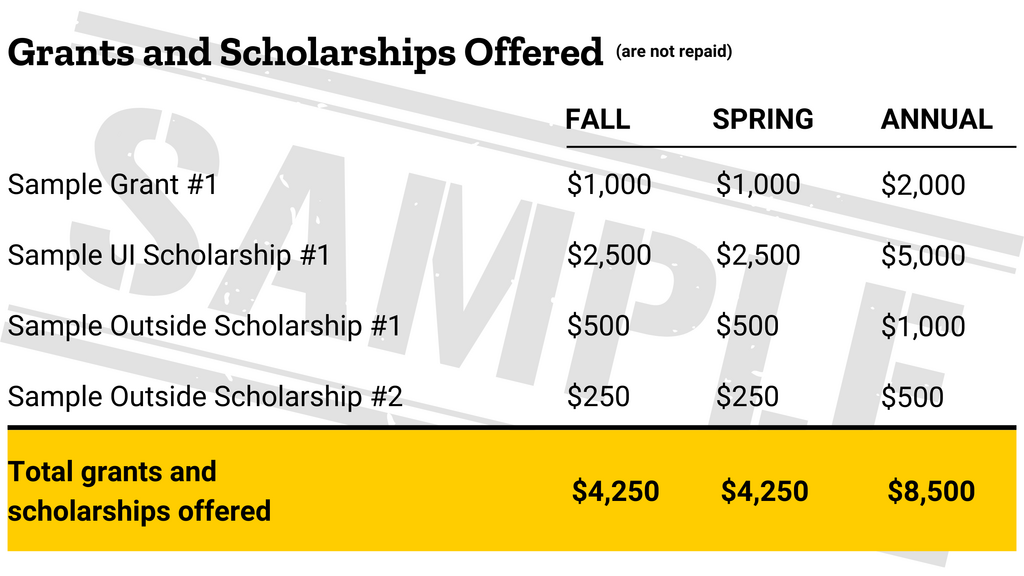This screenshot has height=576, width=1024.
Task: Select the FALL column header
Action: pos(598,120)
